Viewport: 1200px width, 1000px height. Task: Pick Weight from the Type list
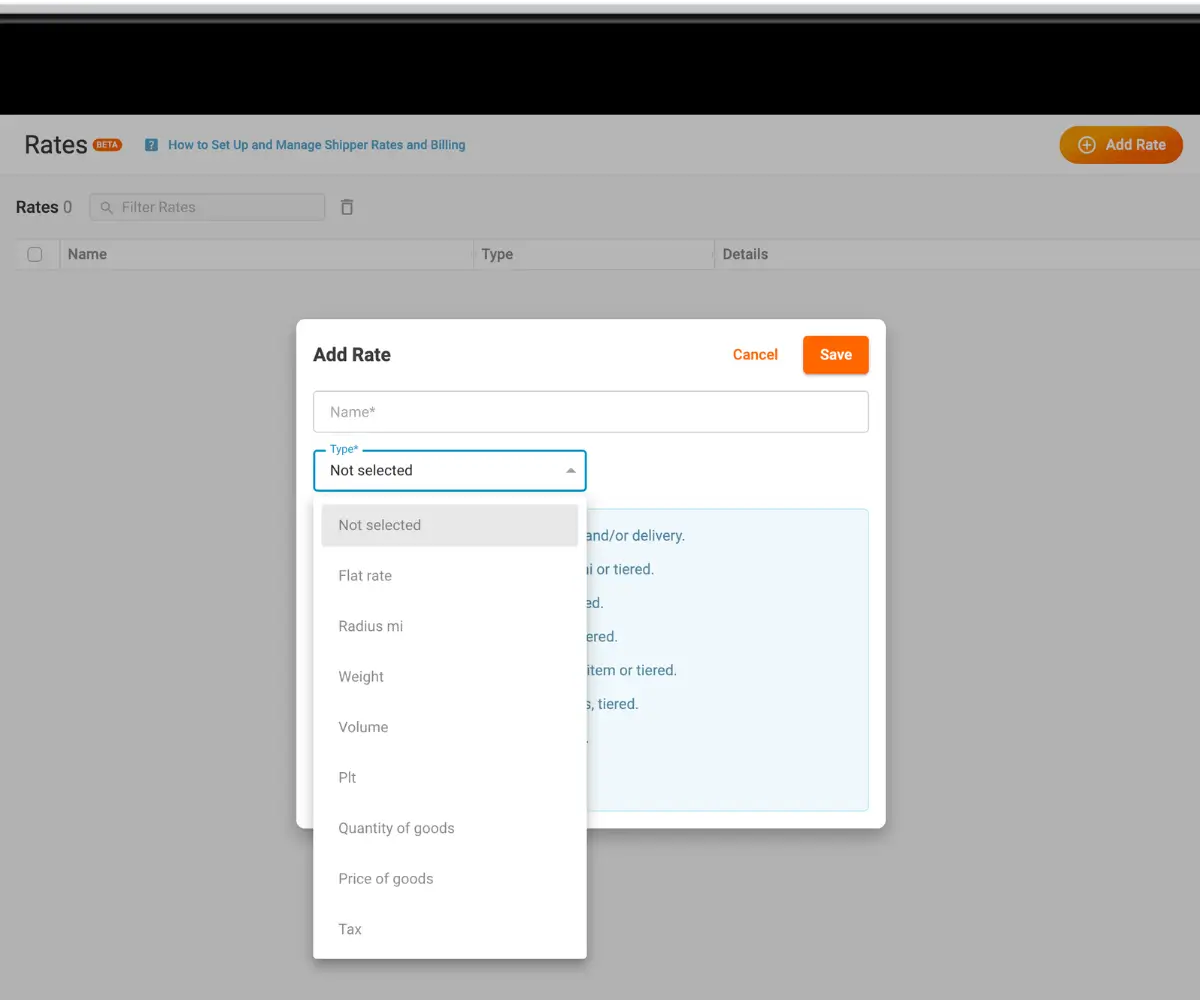tap(450, 677)
